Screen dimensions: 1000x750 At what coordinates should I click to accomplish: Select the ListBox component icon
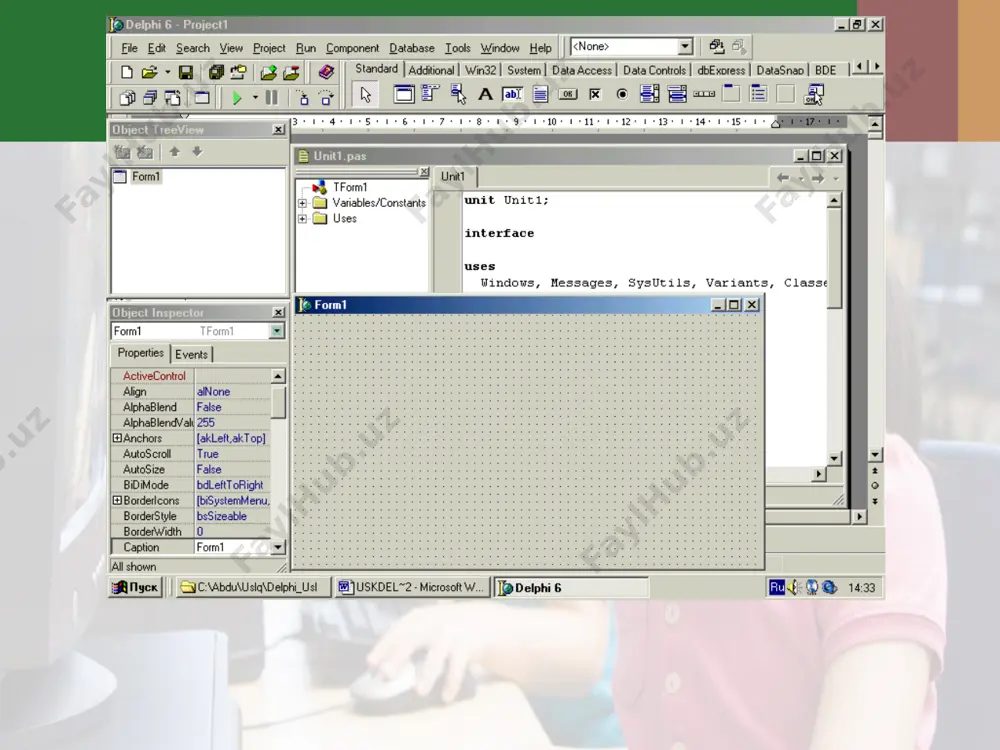(649, 94)
